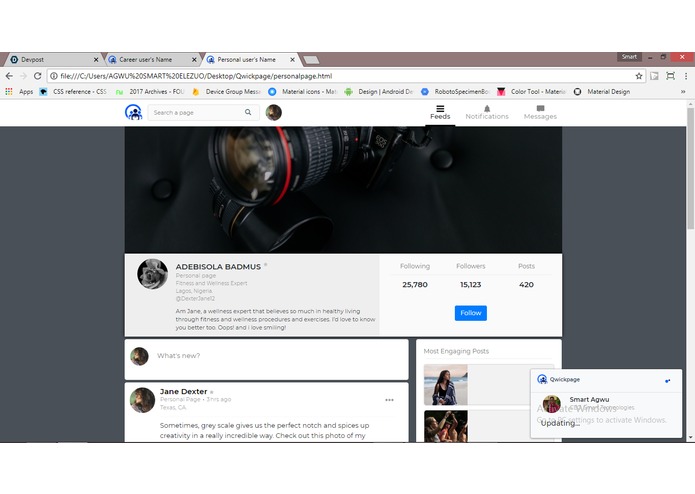The image size is (695, 494).
Task: Click in the Search a page field
Action: tap(203, 113)
